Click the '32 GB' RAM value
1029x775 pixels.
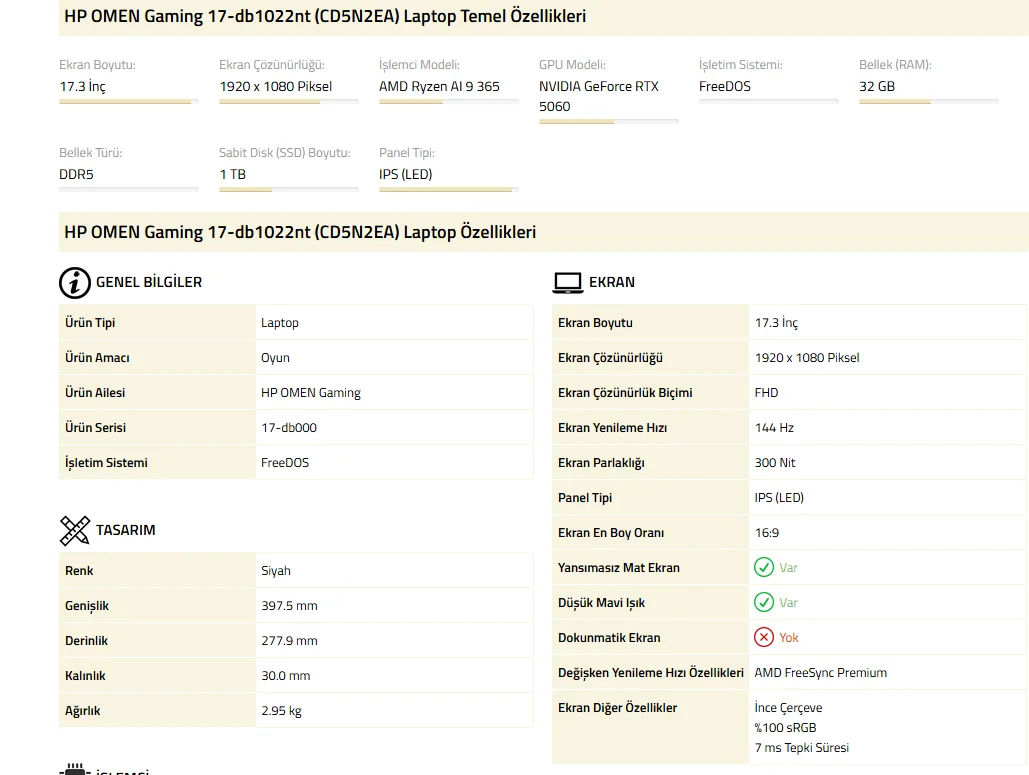point(877,87)
